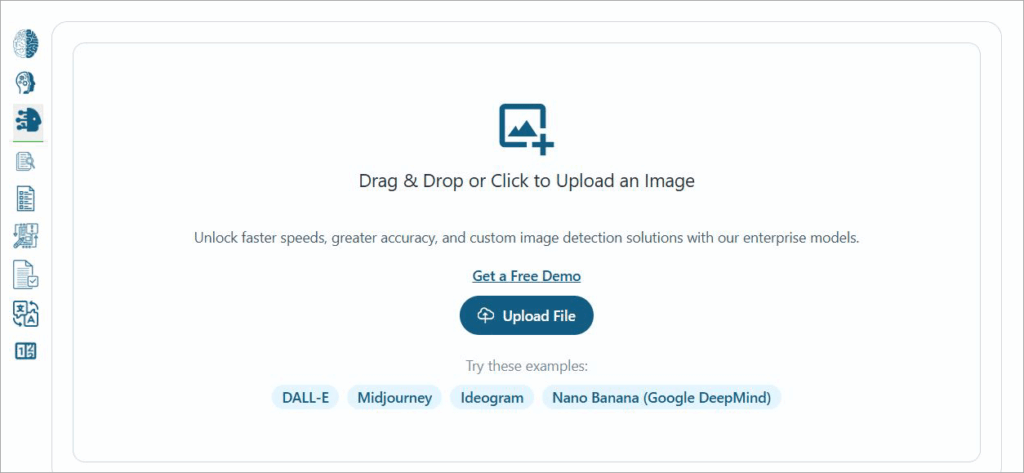
Task: Open the head-with-gears AI tool icon
Action: coord(26,83)
